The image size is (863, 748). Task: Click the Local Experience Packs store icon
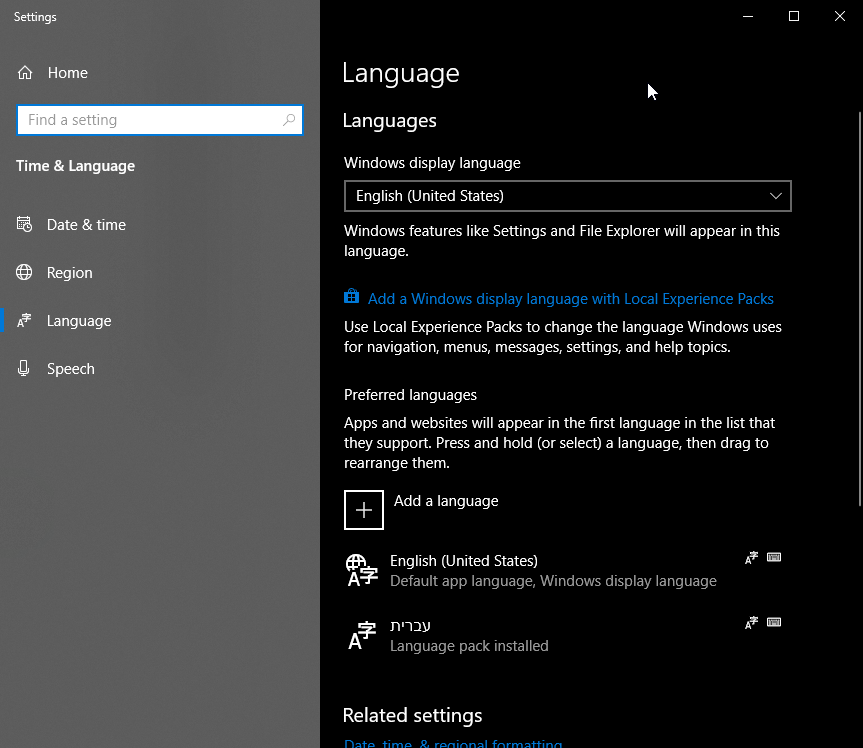pos(352,297)
